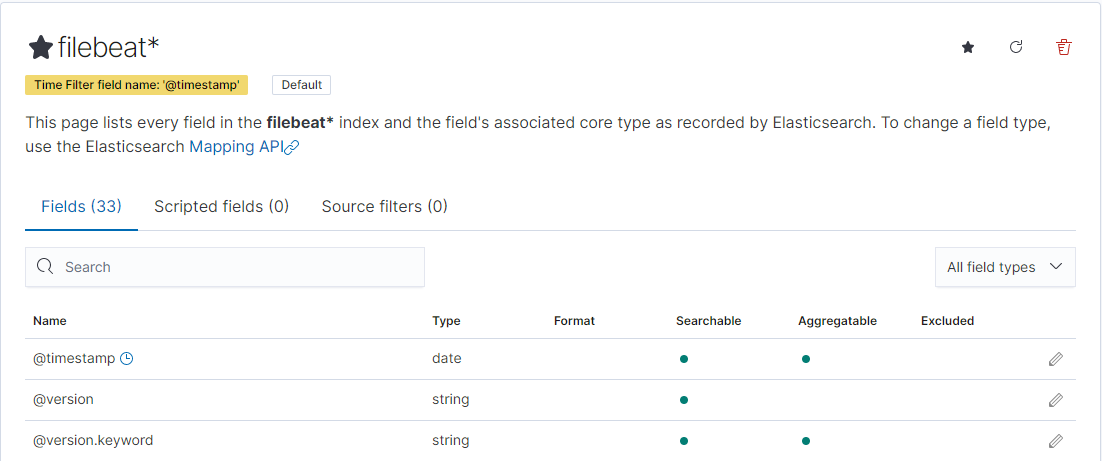Set filebeat* as default index star icon
This screenshot has width=1102, height=461.
pyautogui.click(x=968, y=47)
